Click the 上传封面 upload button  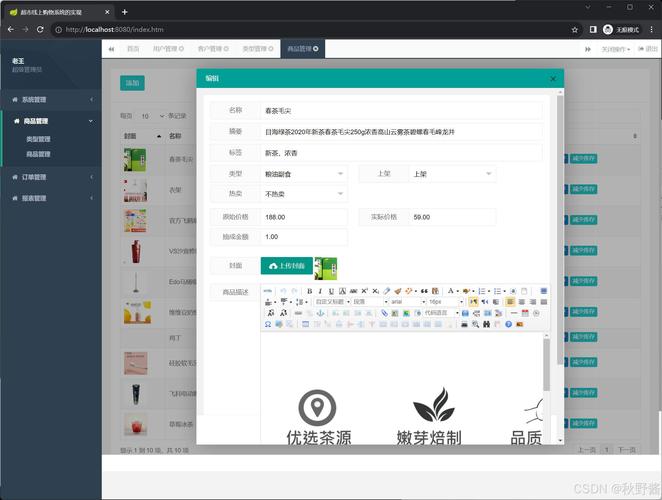287,266
